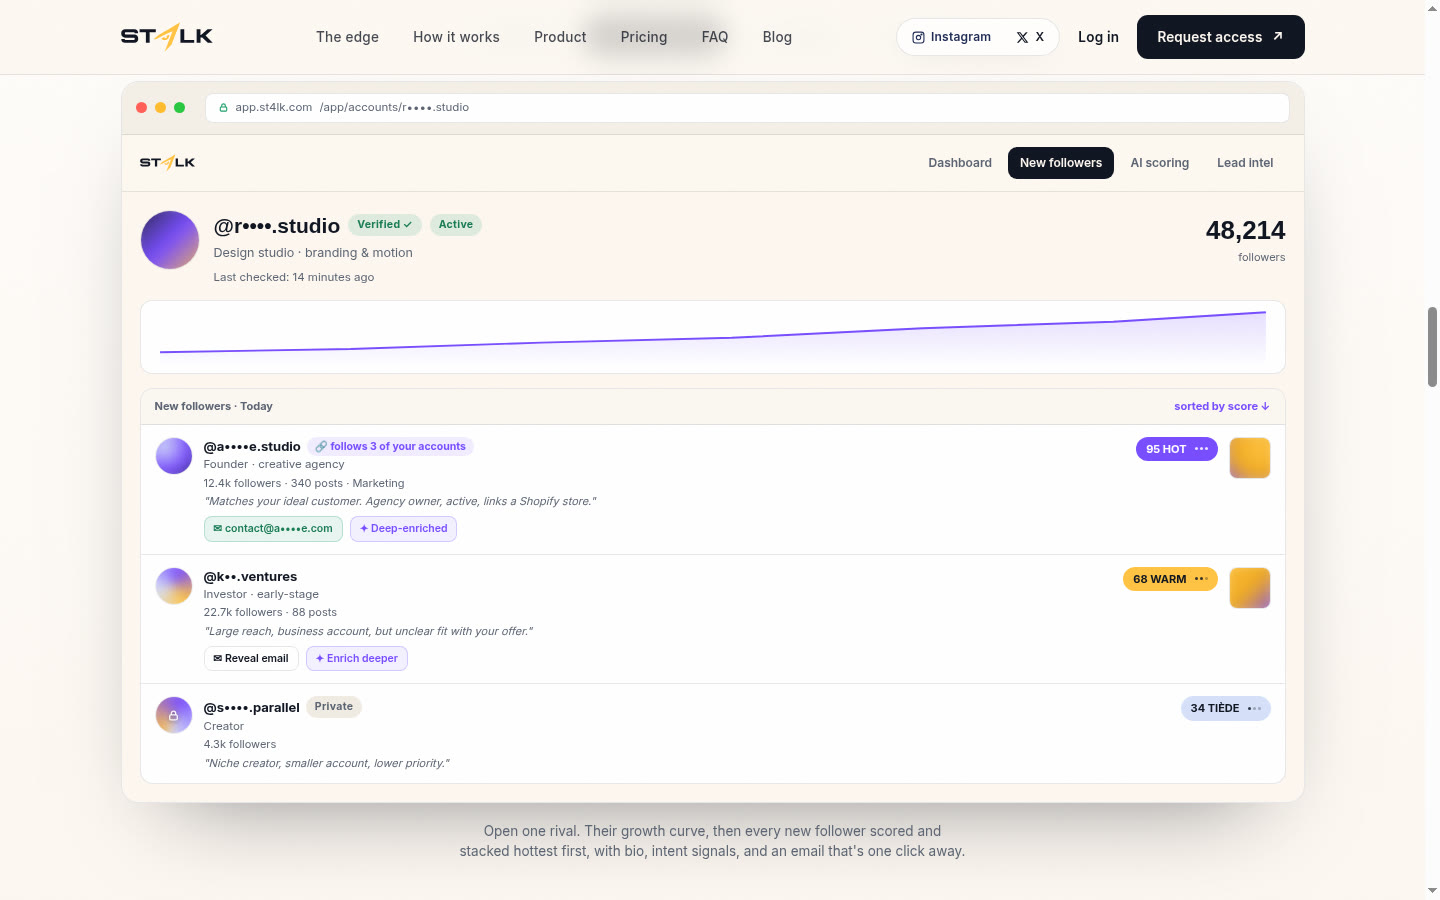The width and height of the screenshot is (1440, 900).
Task: Click the Verified badge
Action: click(385, 225)
